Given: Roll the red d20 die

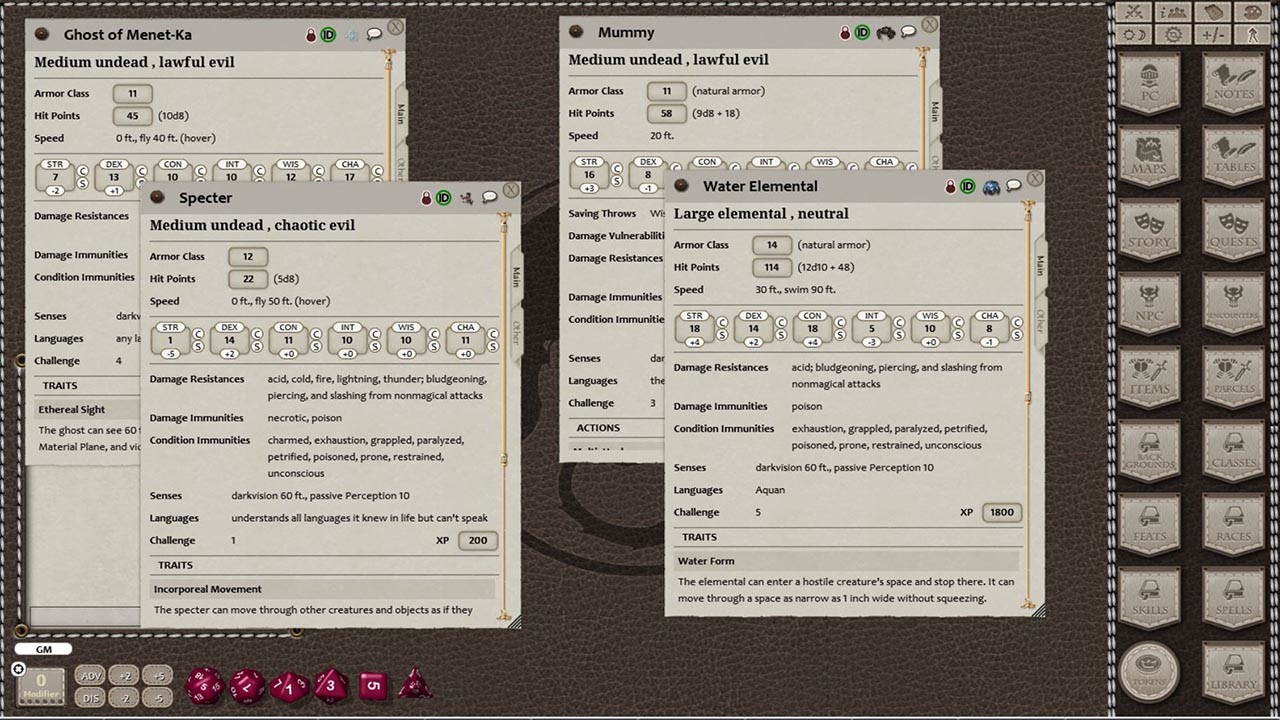Looking at the screenshot, I should click(x=205, y=686).
